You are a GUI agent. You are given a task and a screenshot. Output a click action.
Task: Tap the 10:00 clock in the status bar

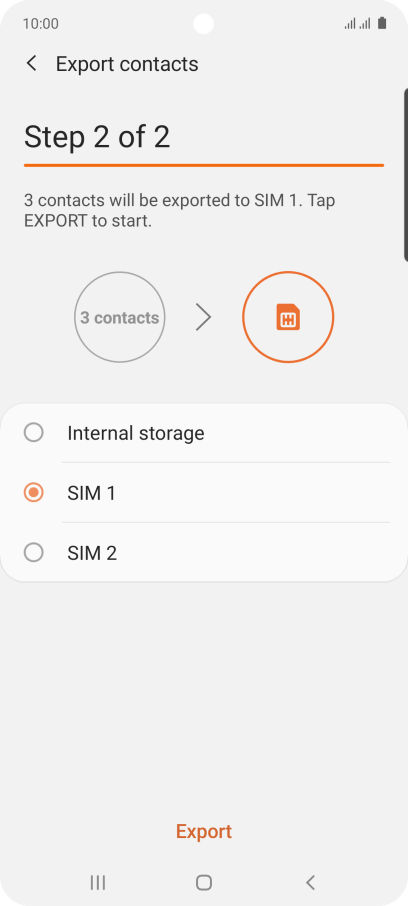40,24
